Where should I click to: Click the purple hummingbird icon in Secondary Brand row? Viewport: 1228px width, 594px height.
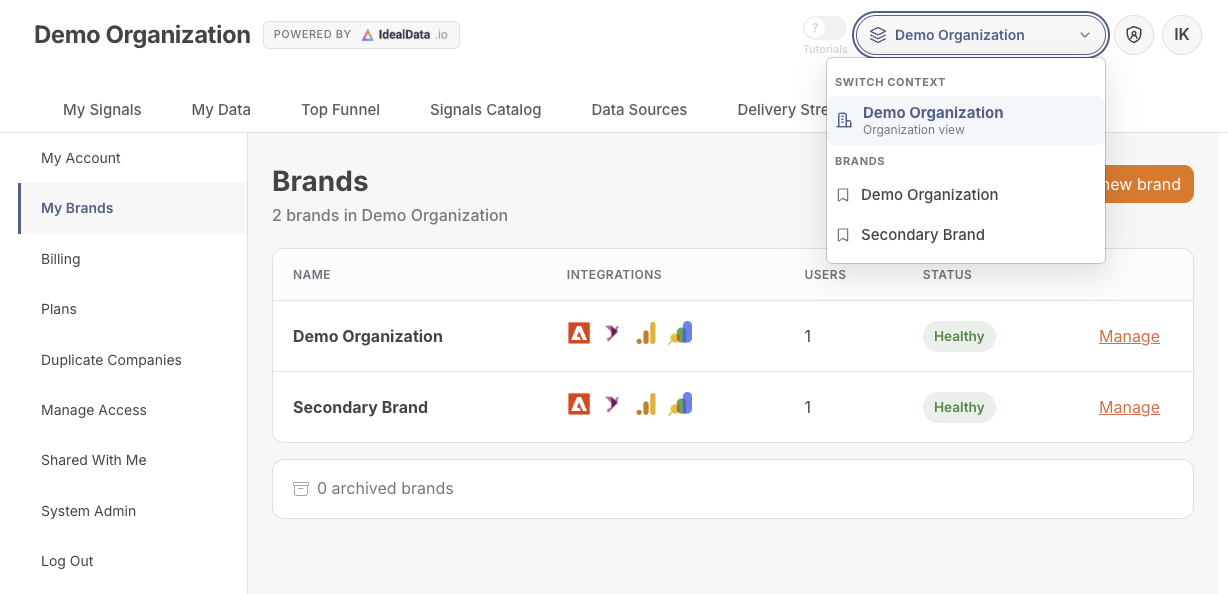point(612,405)
